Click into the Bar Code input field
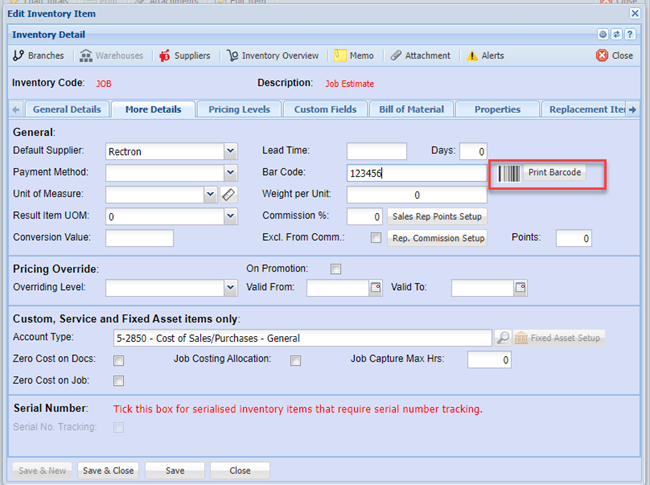The height and width of the screenshot is (485, 650). [x=416, y=173]
